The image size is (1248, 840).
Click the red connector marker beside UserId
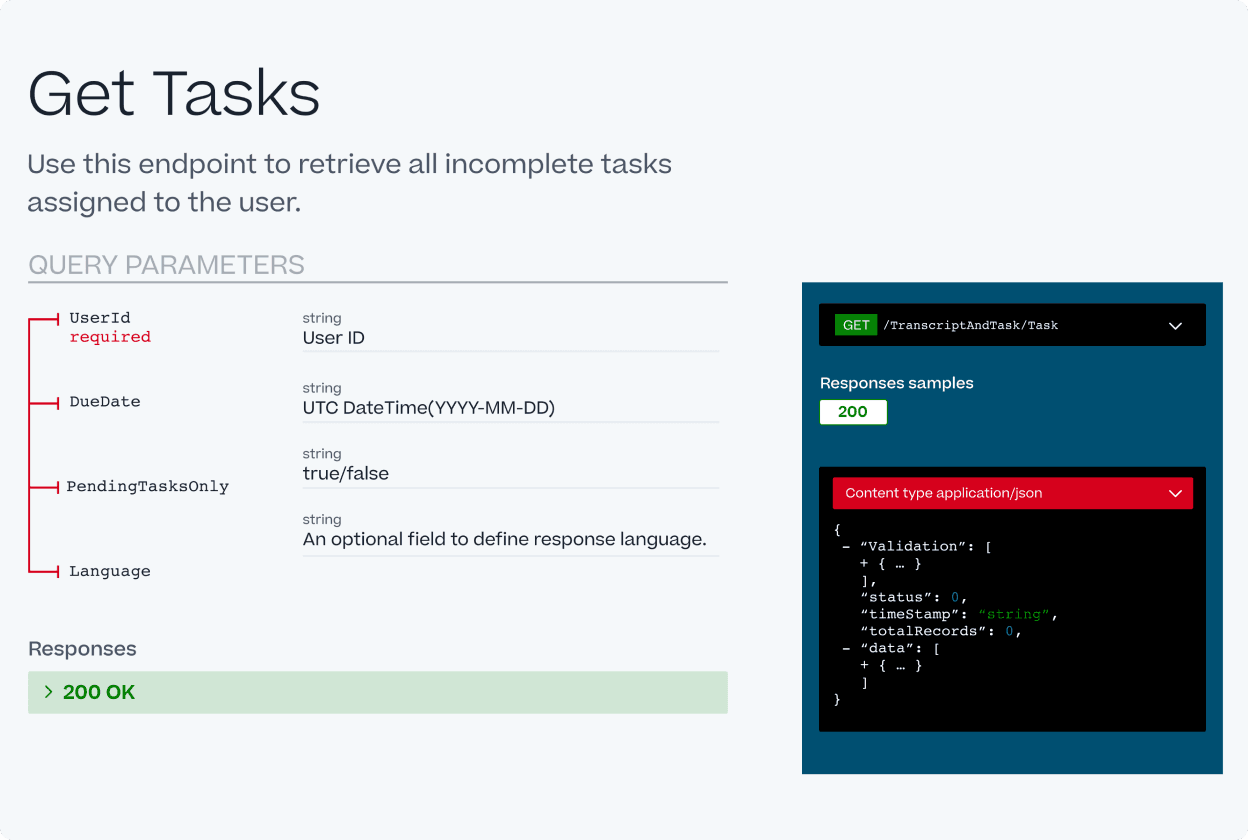point(44,318)
